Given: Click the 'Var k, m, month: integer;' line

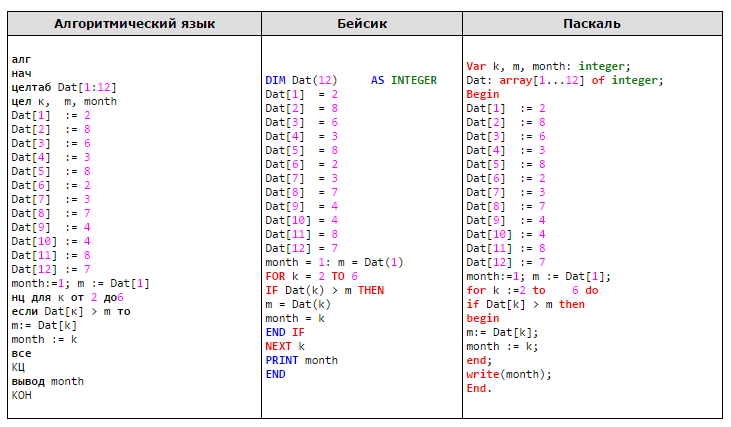Looking at the screenshot, I should pos(548,66).
